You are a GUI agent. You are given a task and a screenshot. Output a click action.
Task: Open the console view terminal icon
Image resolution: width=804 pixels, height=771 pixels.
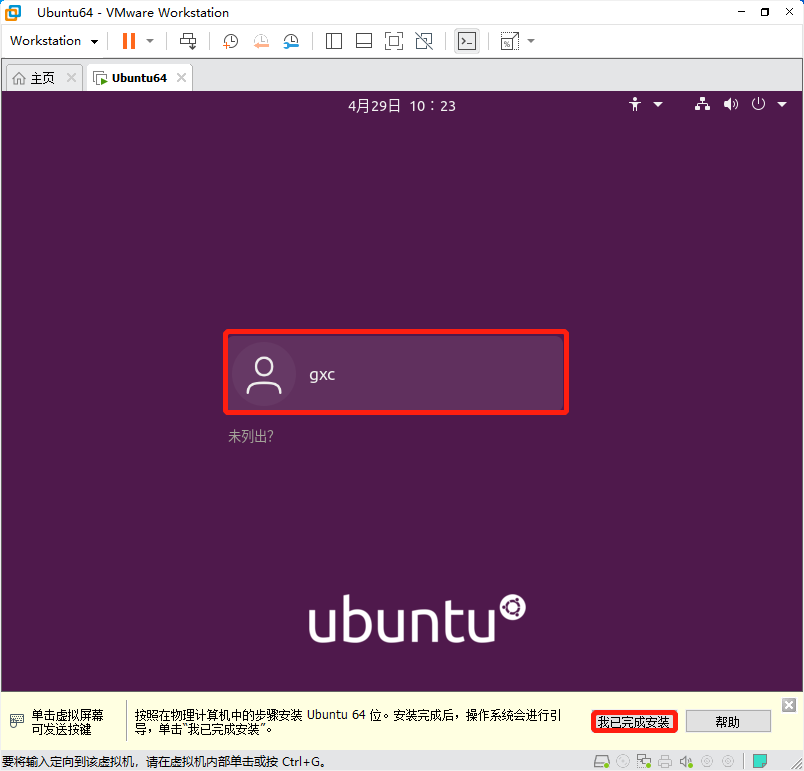(x=467, y=41)
